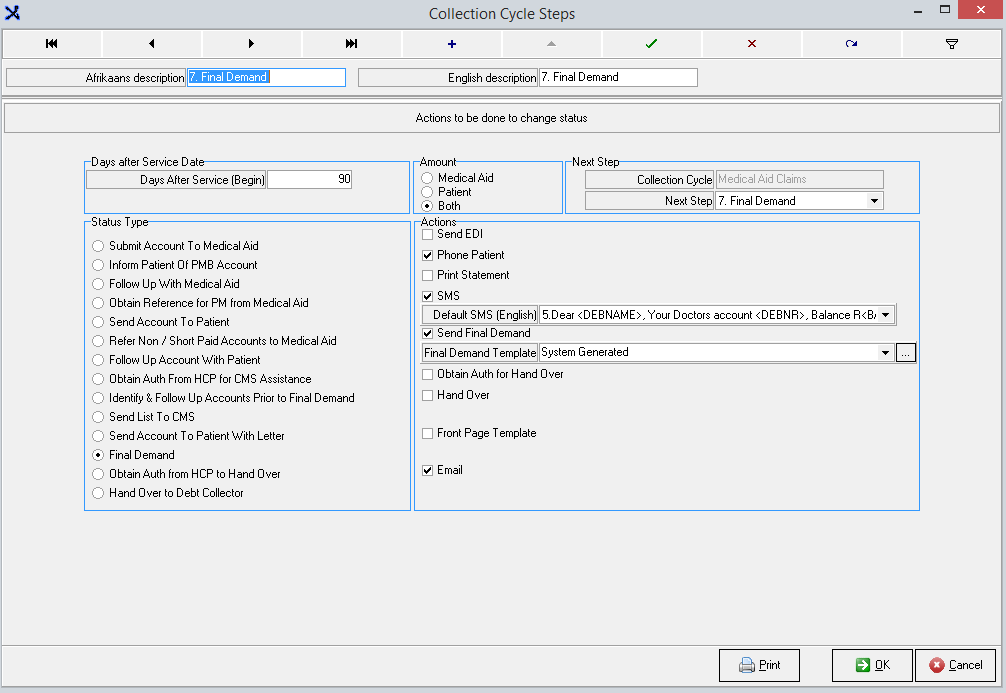The image size is (1006, 693).
Task: Open the Default SMS (English) dropdown
Action: [885, 315]
